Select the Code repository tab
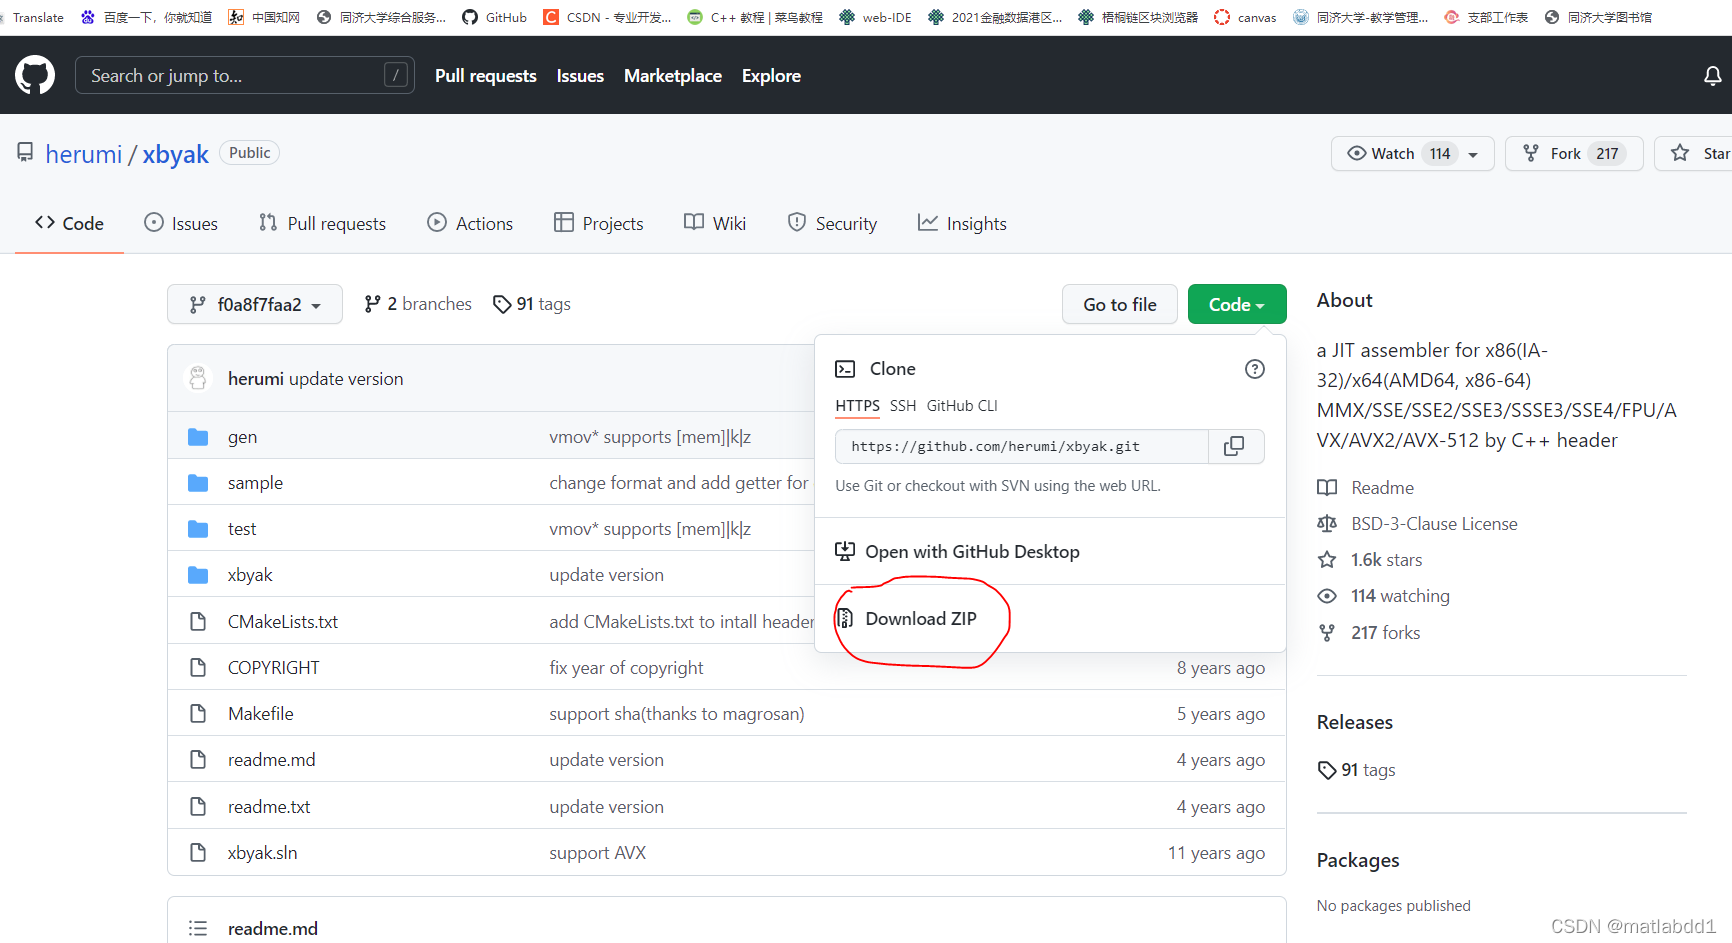 [69, 223]
